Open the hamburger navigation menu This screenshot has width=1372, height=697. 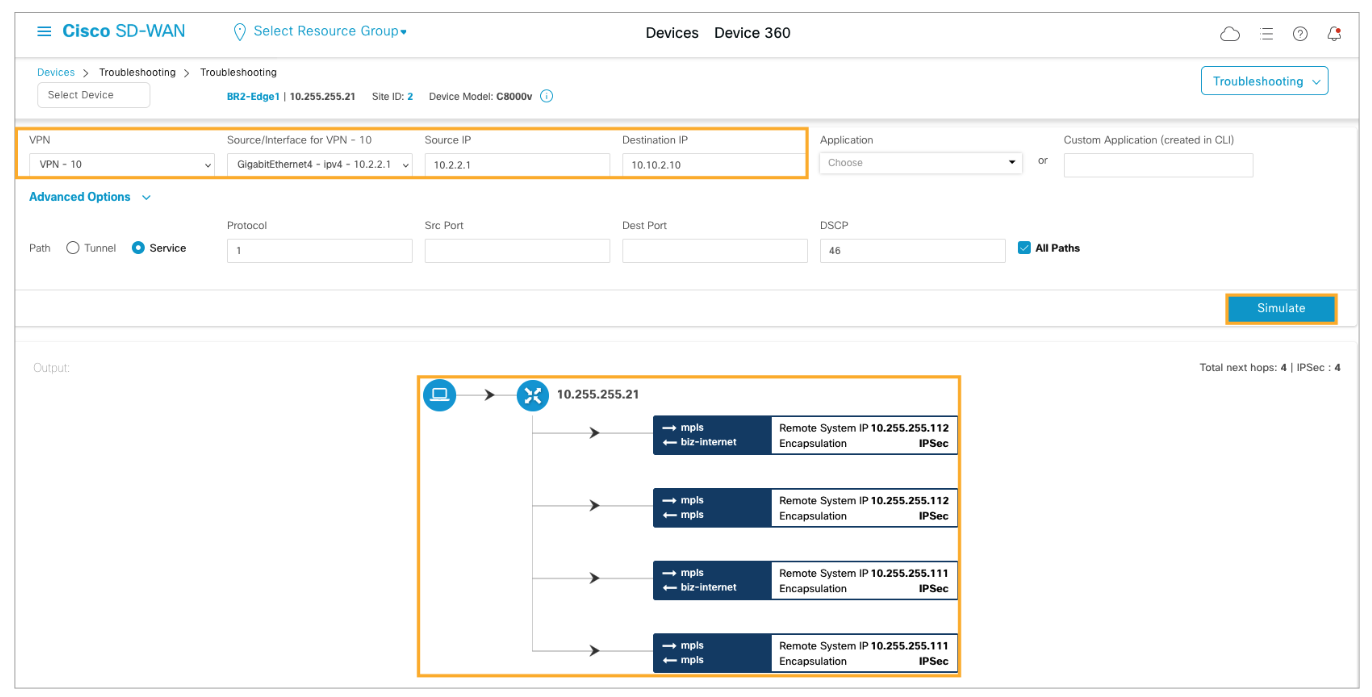(44, 32)
